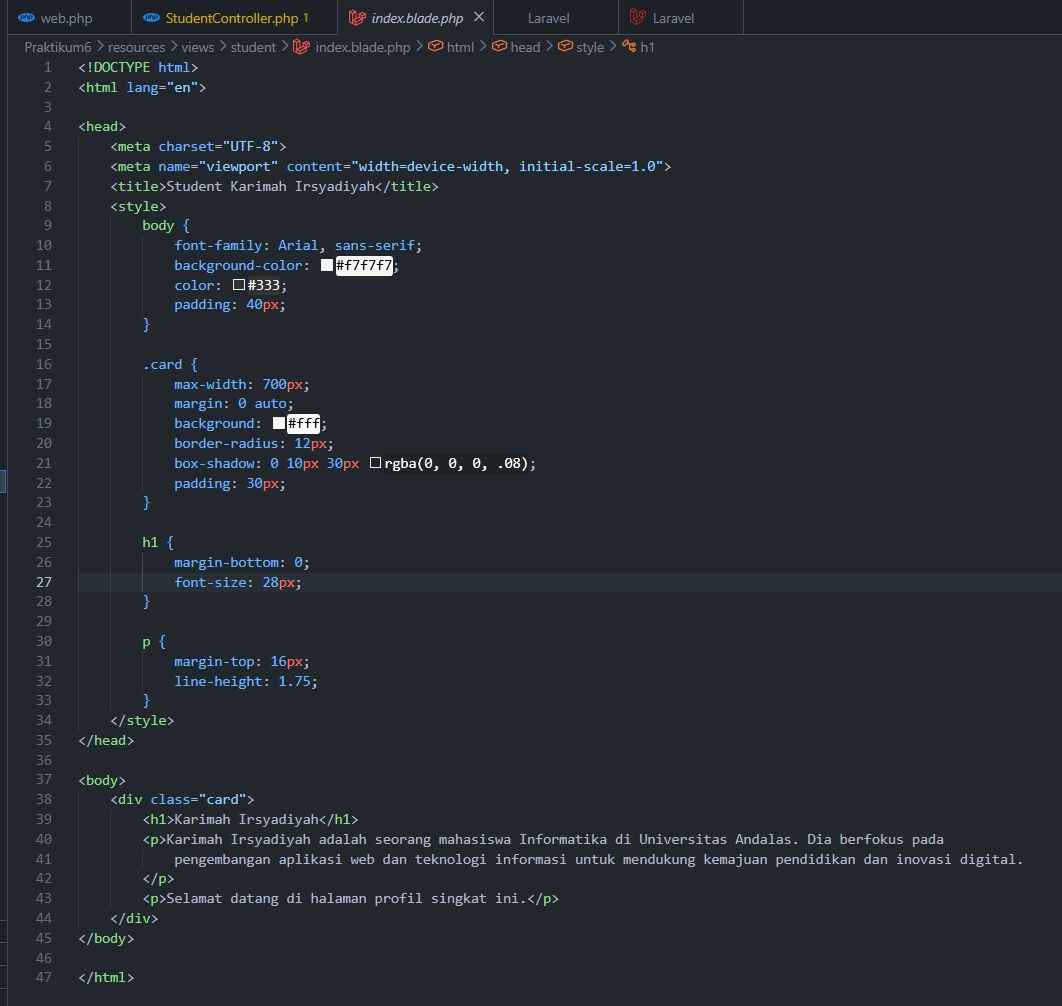
Task: Click the opening <head> tag on line 4
Action: (x=102, y=126)
